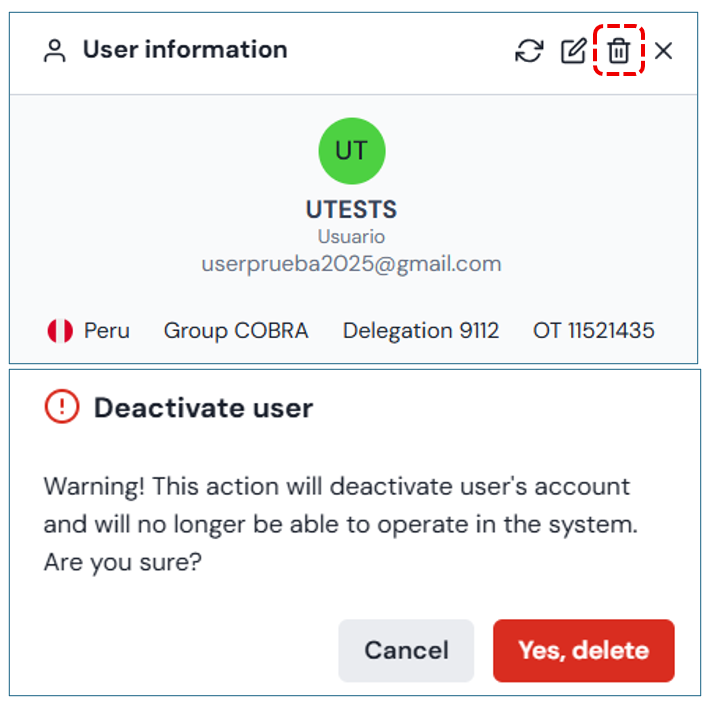Viewport: 708px width, 704px height.
Task: Click the Usuario role label
Action: 351,237
